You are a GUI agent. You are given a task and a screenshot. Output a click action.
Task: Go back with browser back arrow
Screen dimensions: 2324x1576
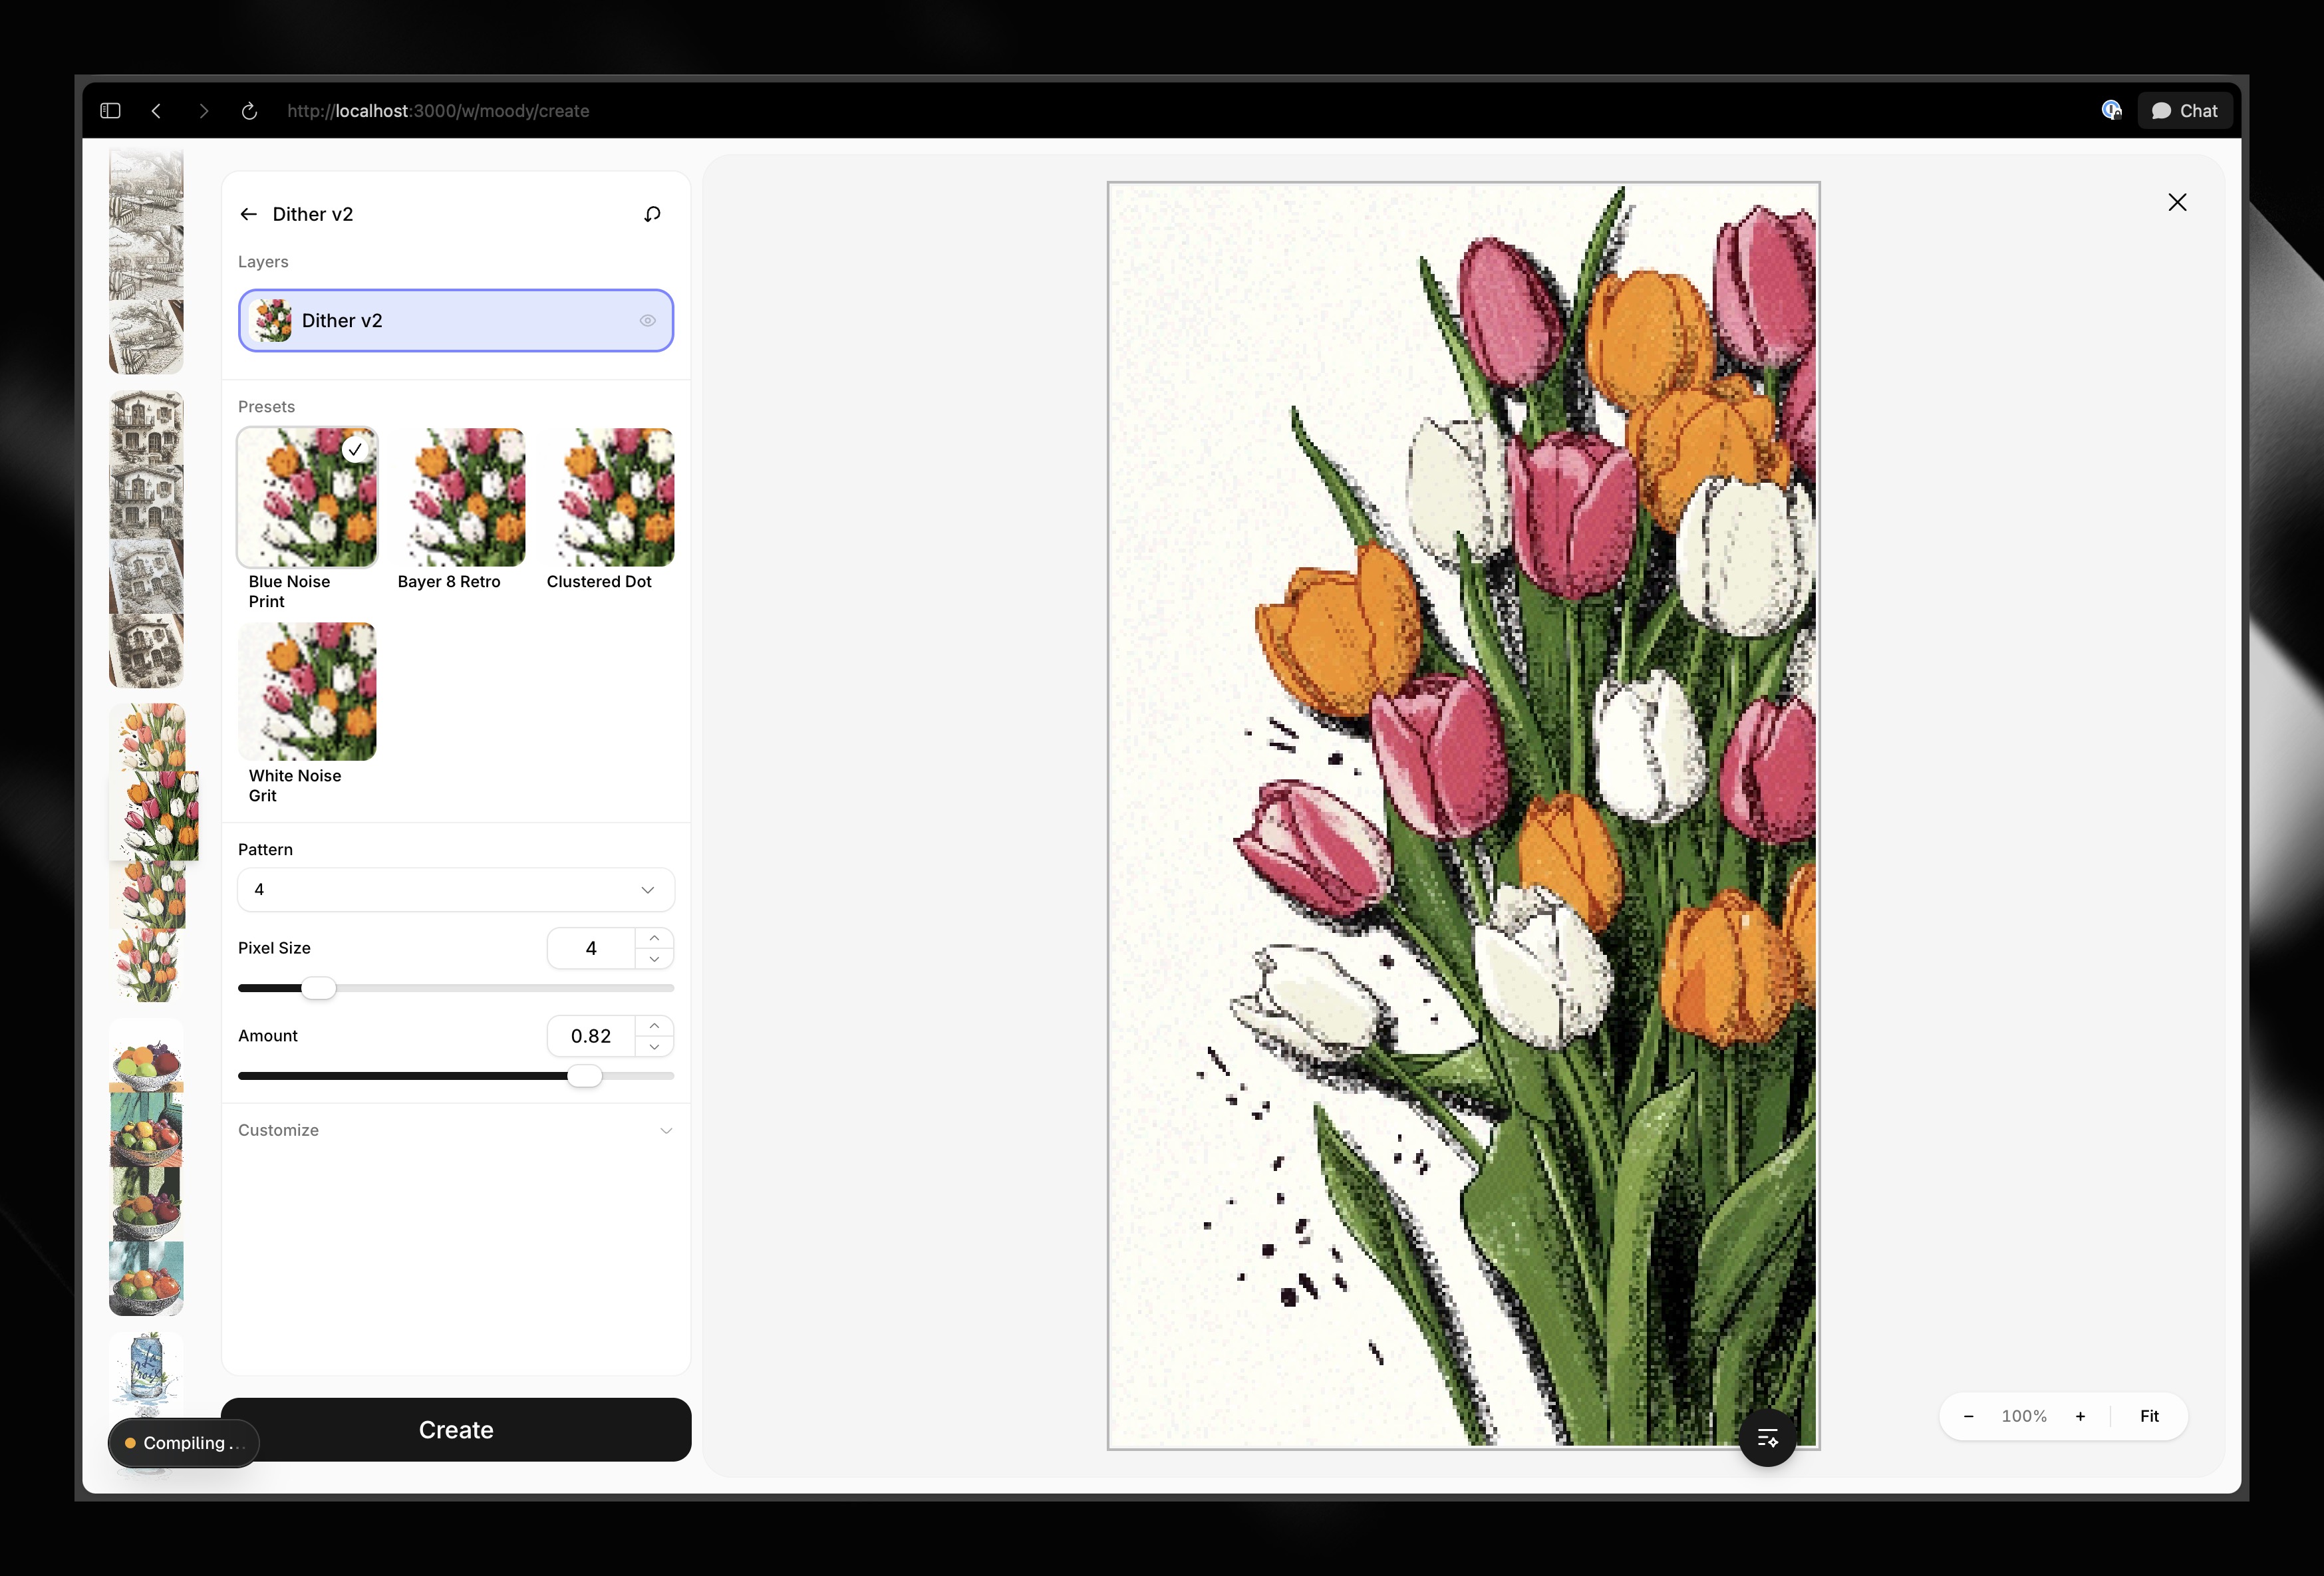(x=157, y=111)
